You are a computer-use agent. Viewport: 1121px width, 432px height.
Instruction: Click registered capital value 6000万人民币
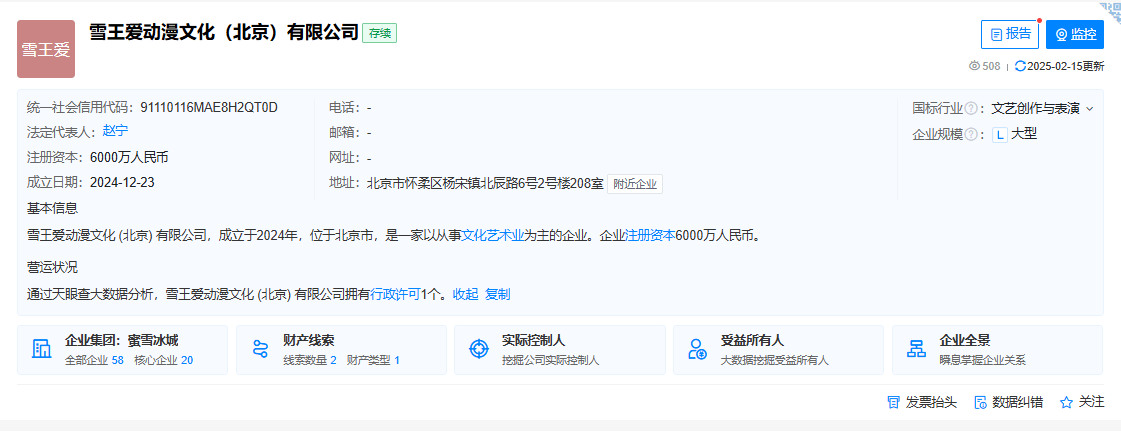[x=129, y=157]
